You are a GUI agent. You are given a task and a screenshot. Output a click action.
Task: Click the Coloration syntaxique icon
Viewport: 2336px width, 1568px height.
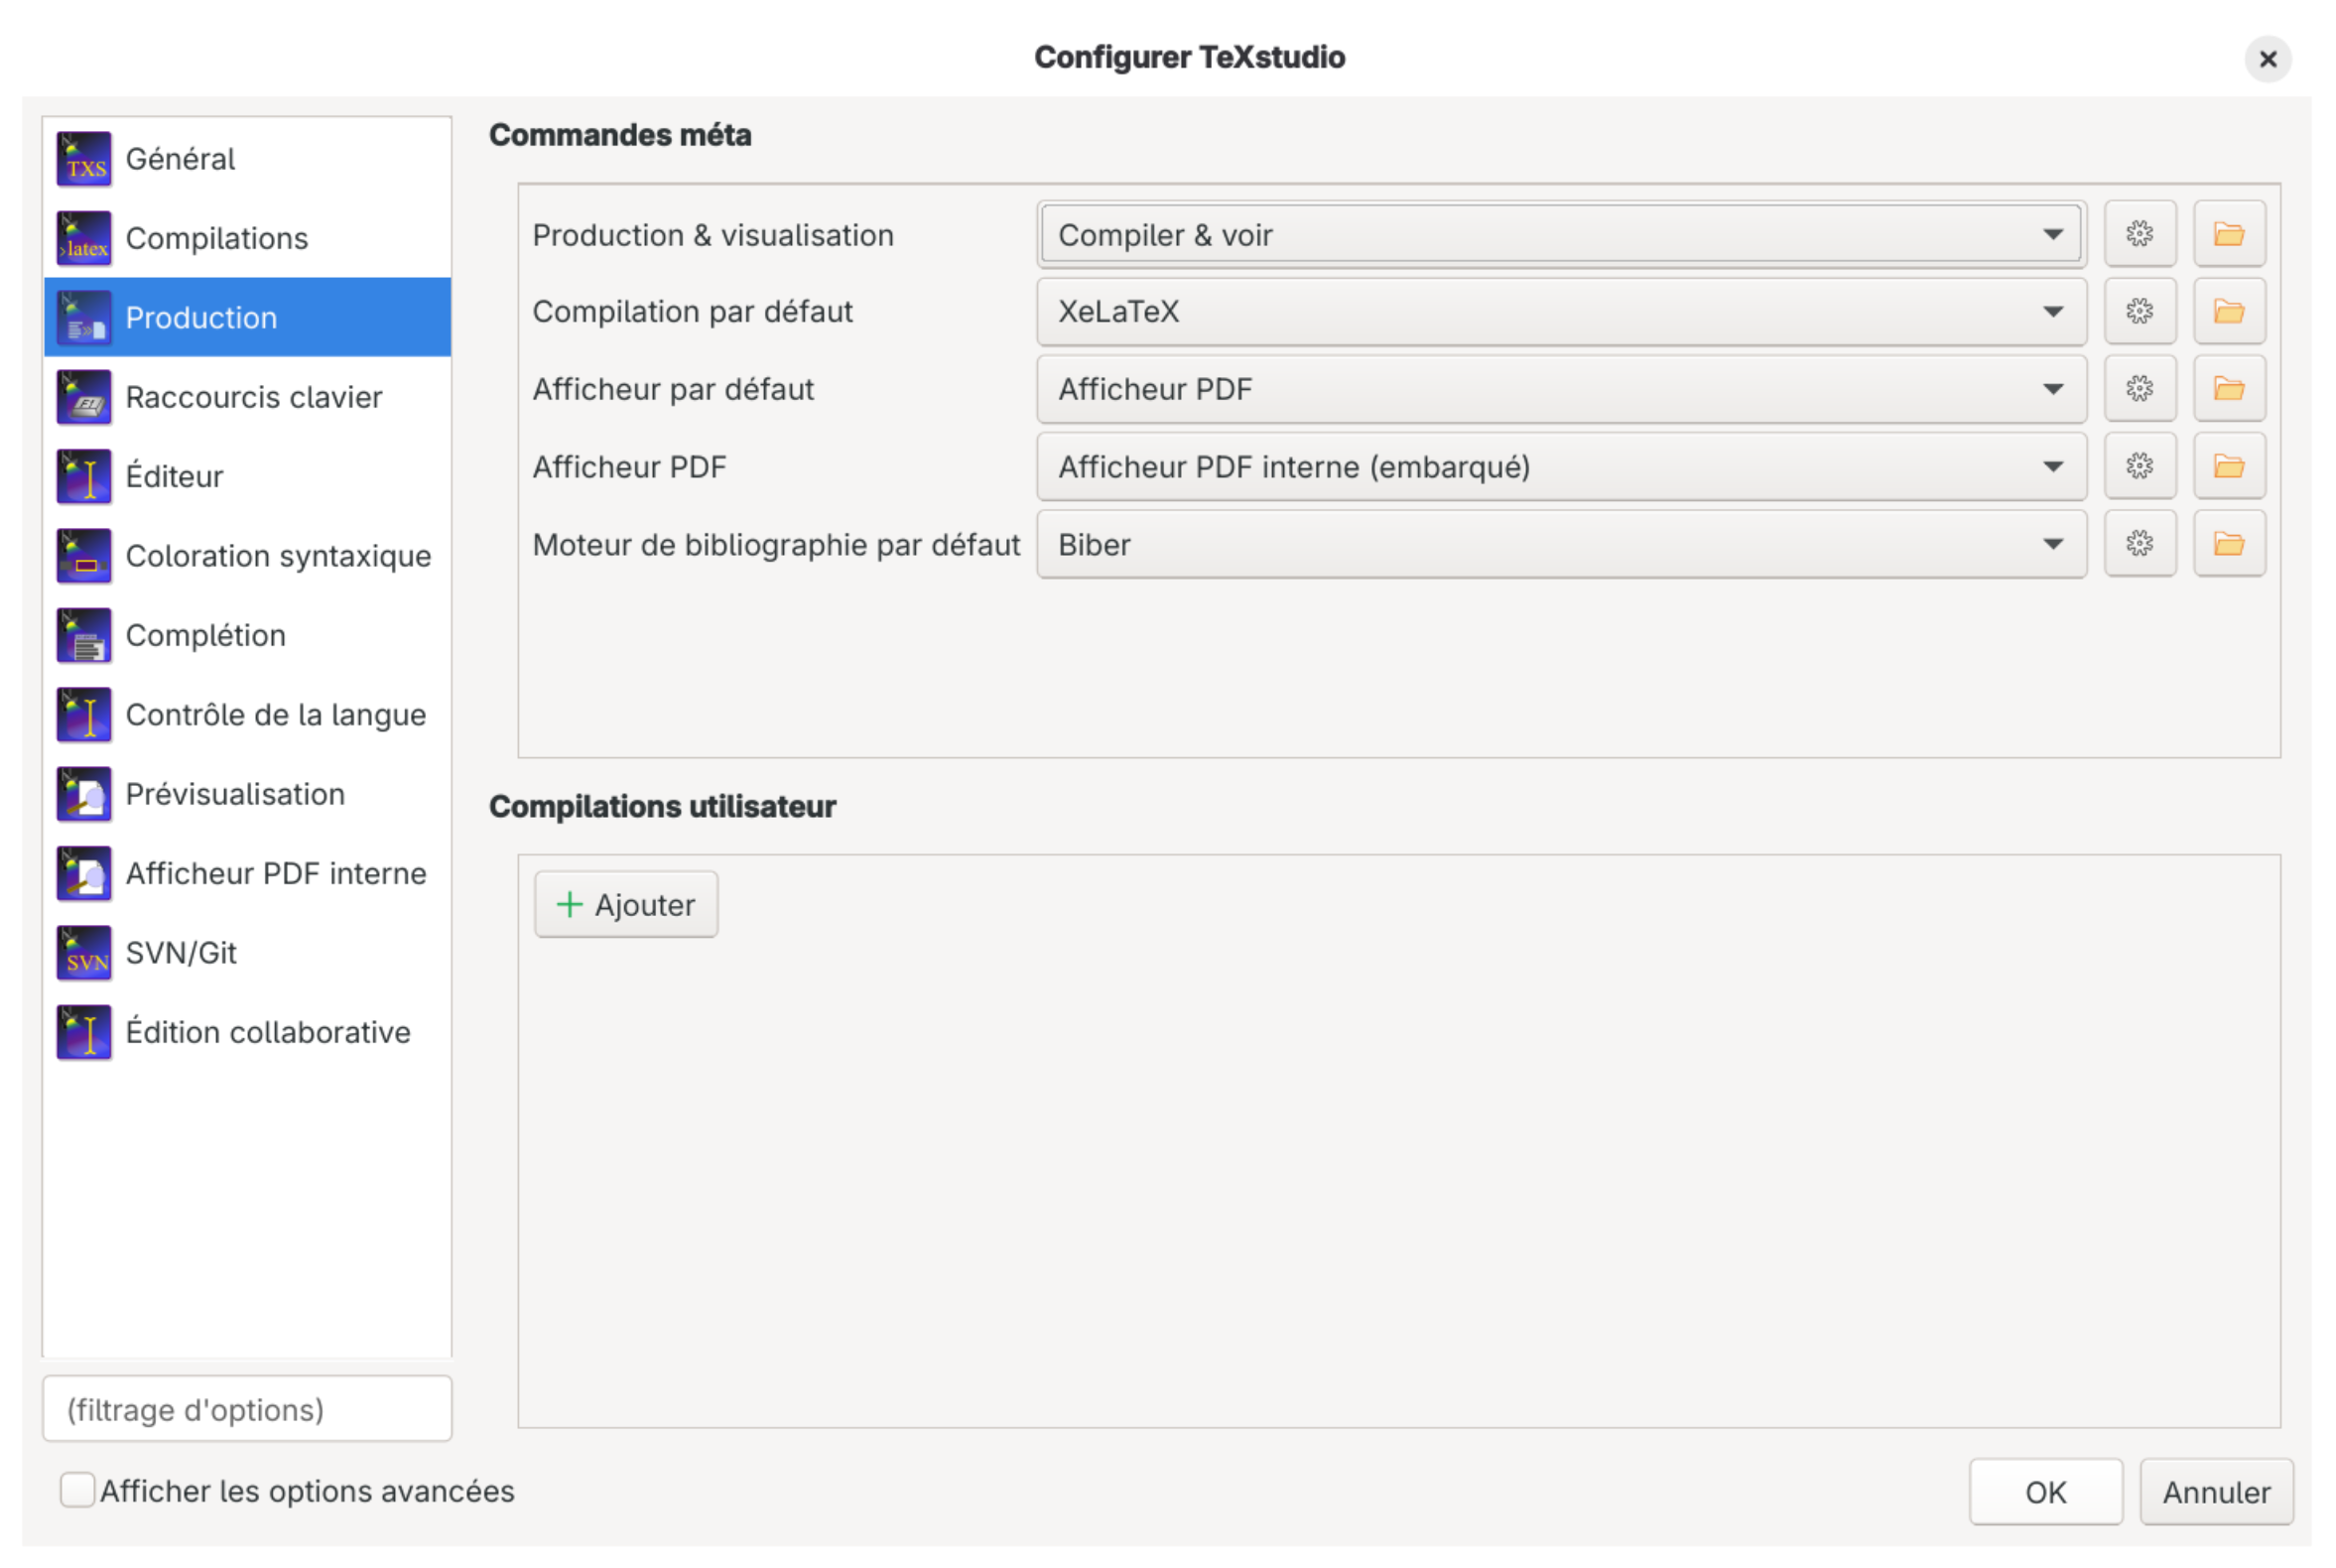click(x=84, y=556)
